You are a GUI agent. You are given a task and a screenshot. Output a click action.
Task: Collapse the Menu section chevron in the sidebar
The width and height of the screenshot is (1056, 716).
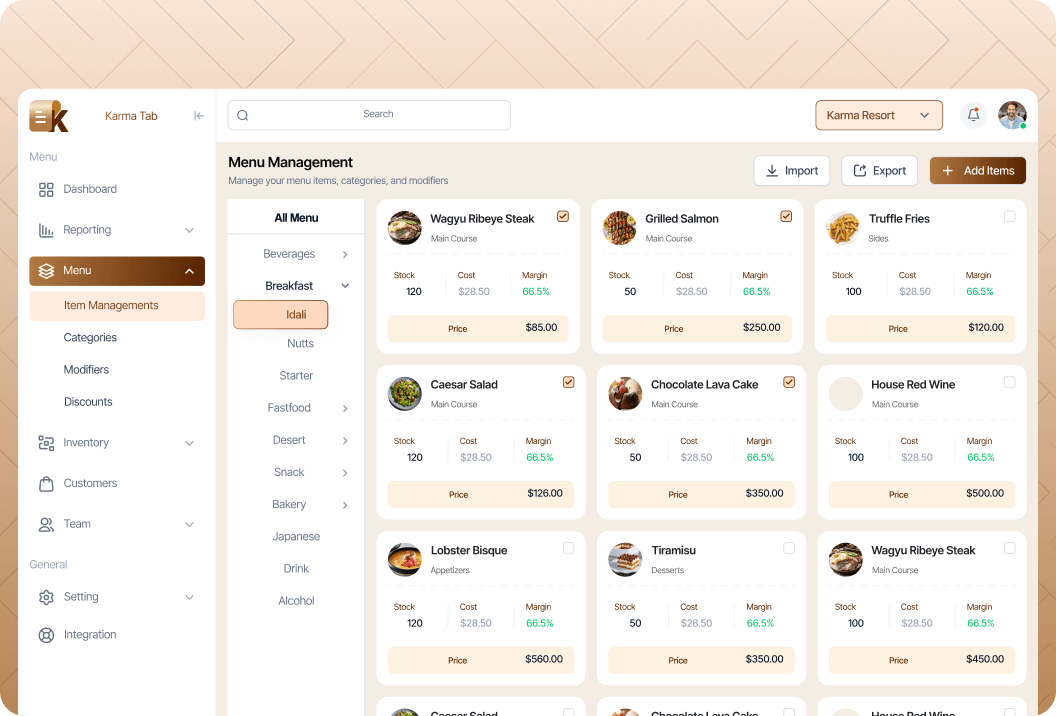click(x=189, y=271)
